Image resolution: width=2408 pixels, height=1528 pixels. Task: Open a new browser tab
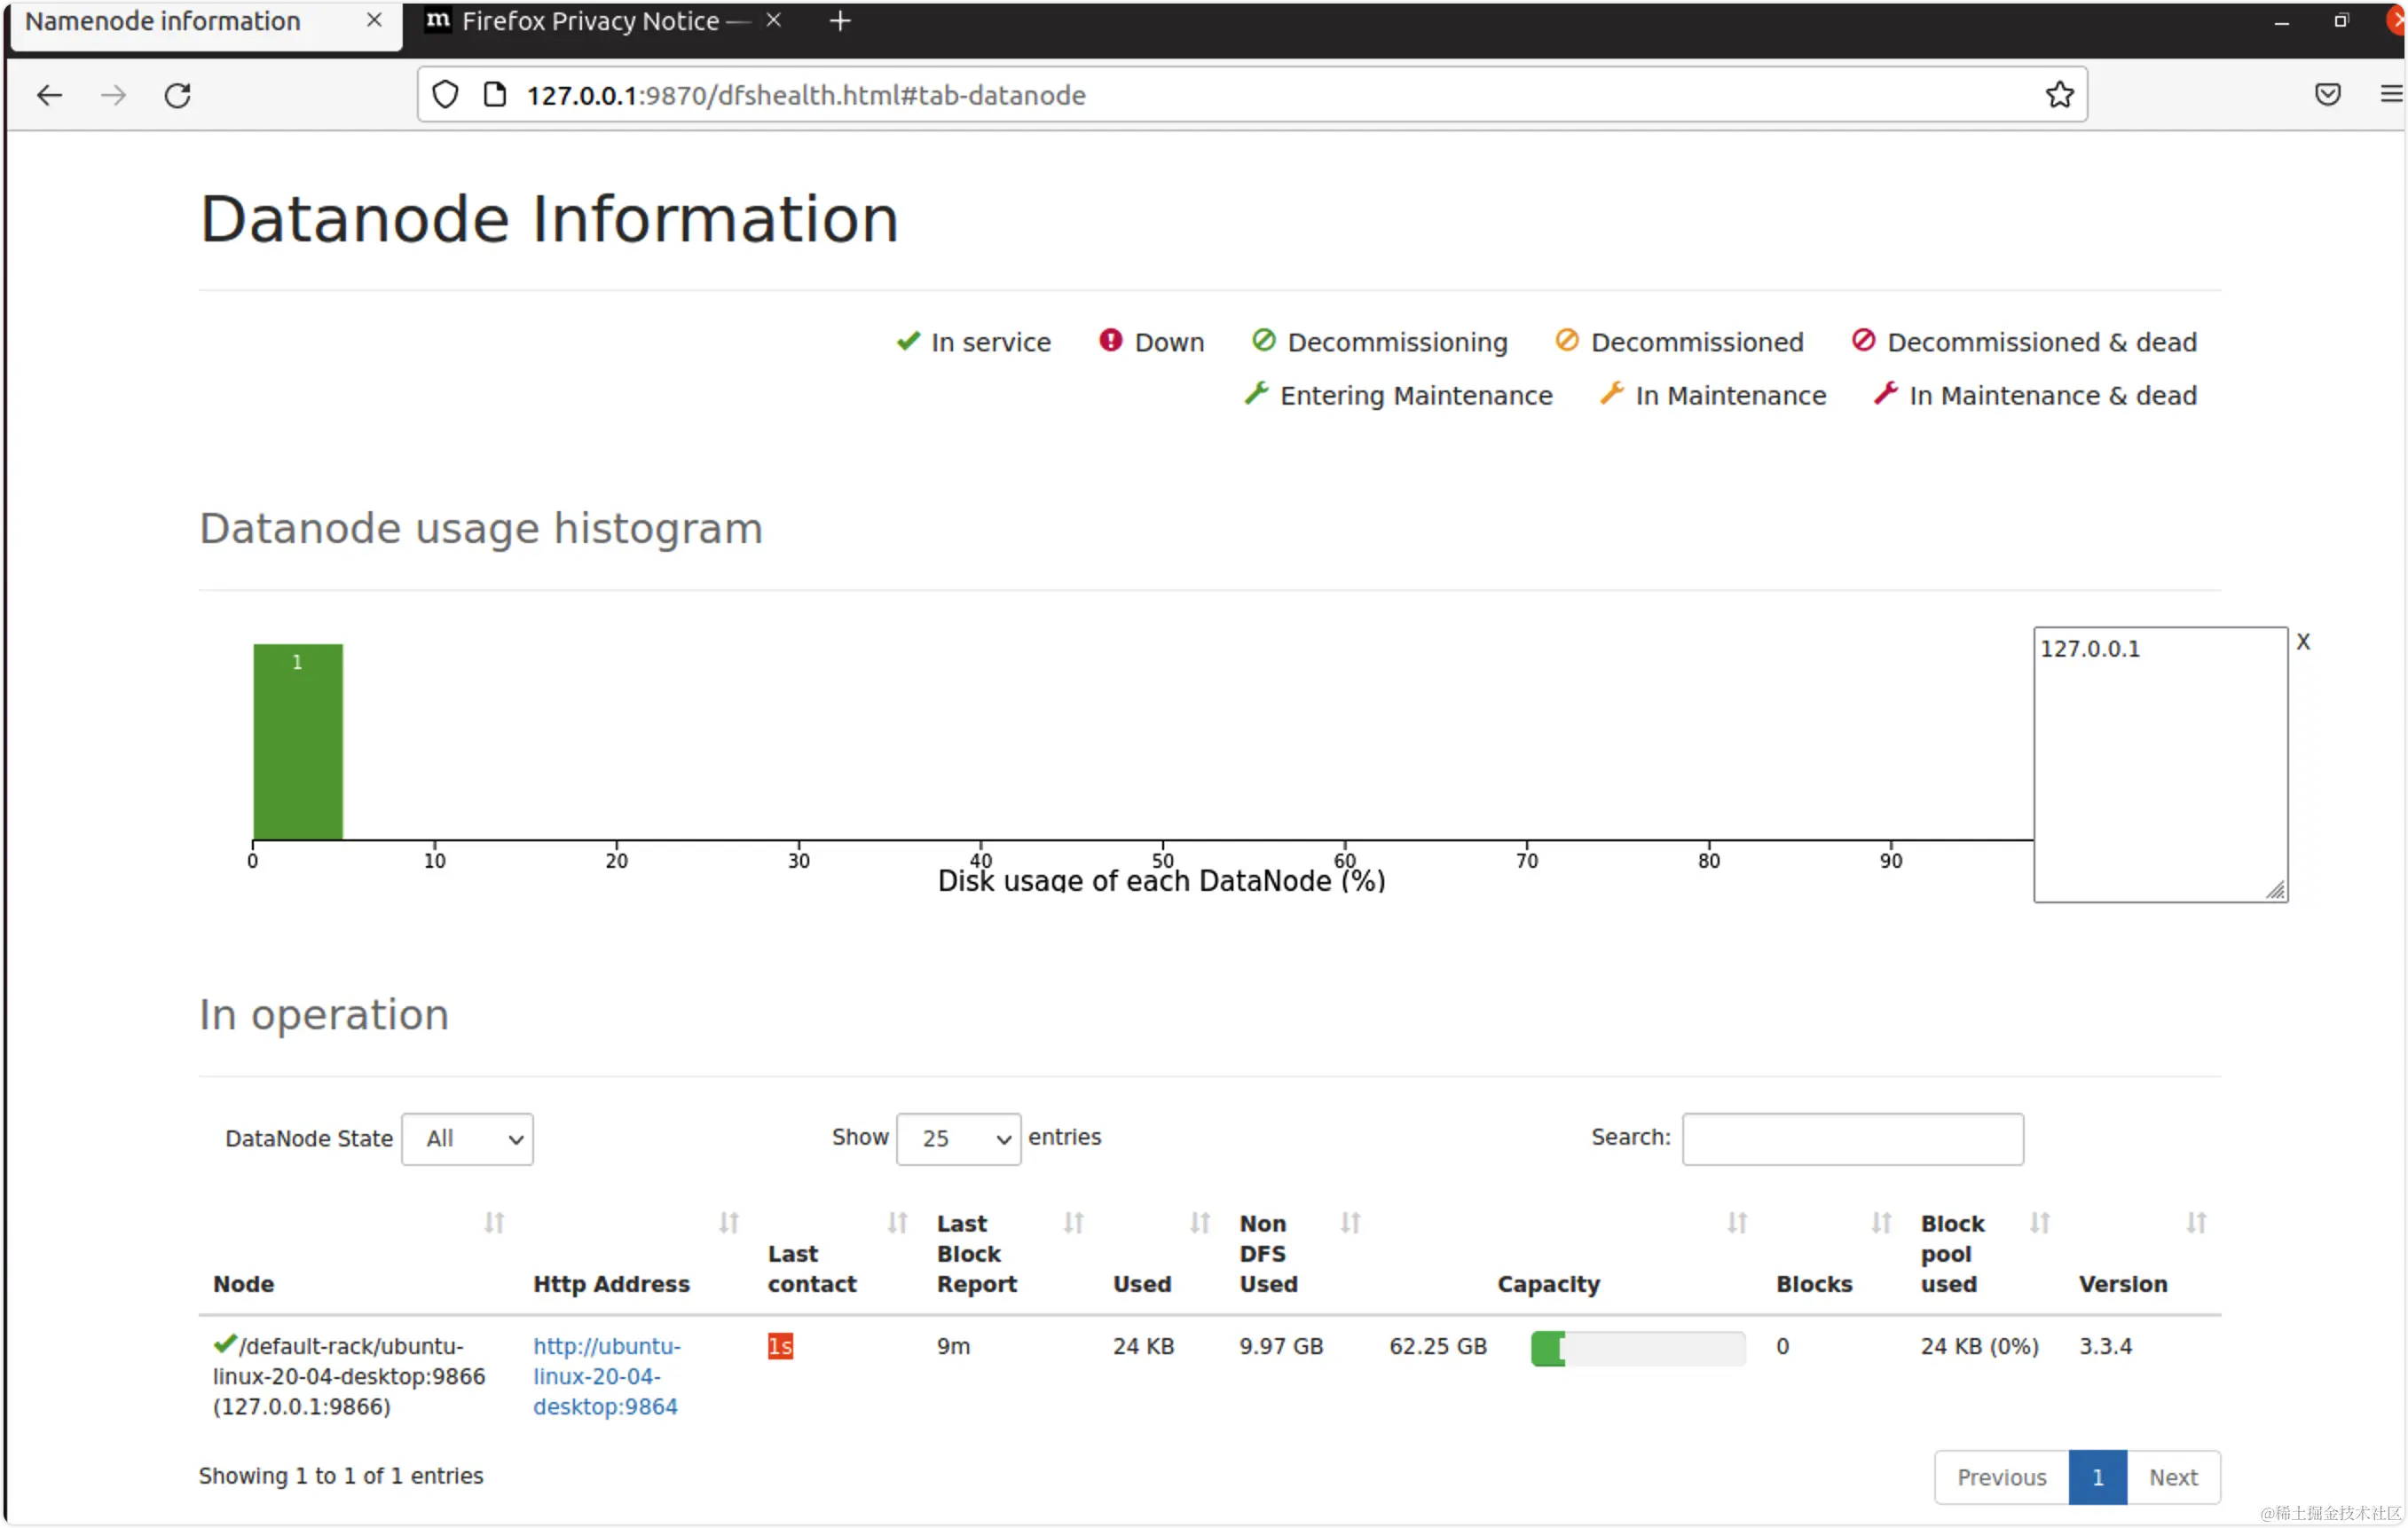840,21
